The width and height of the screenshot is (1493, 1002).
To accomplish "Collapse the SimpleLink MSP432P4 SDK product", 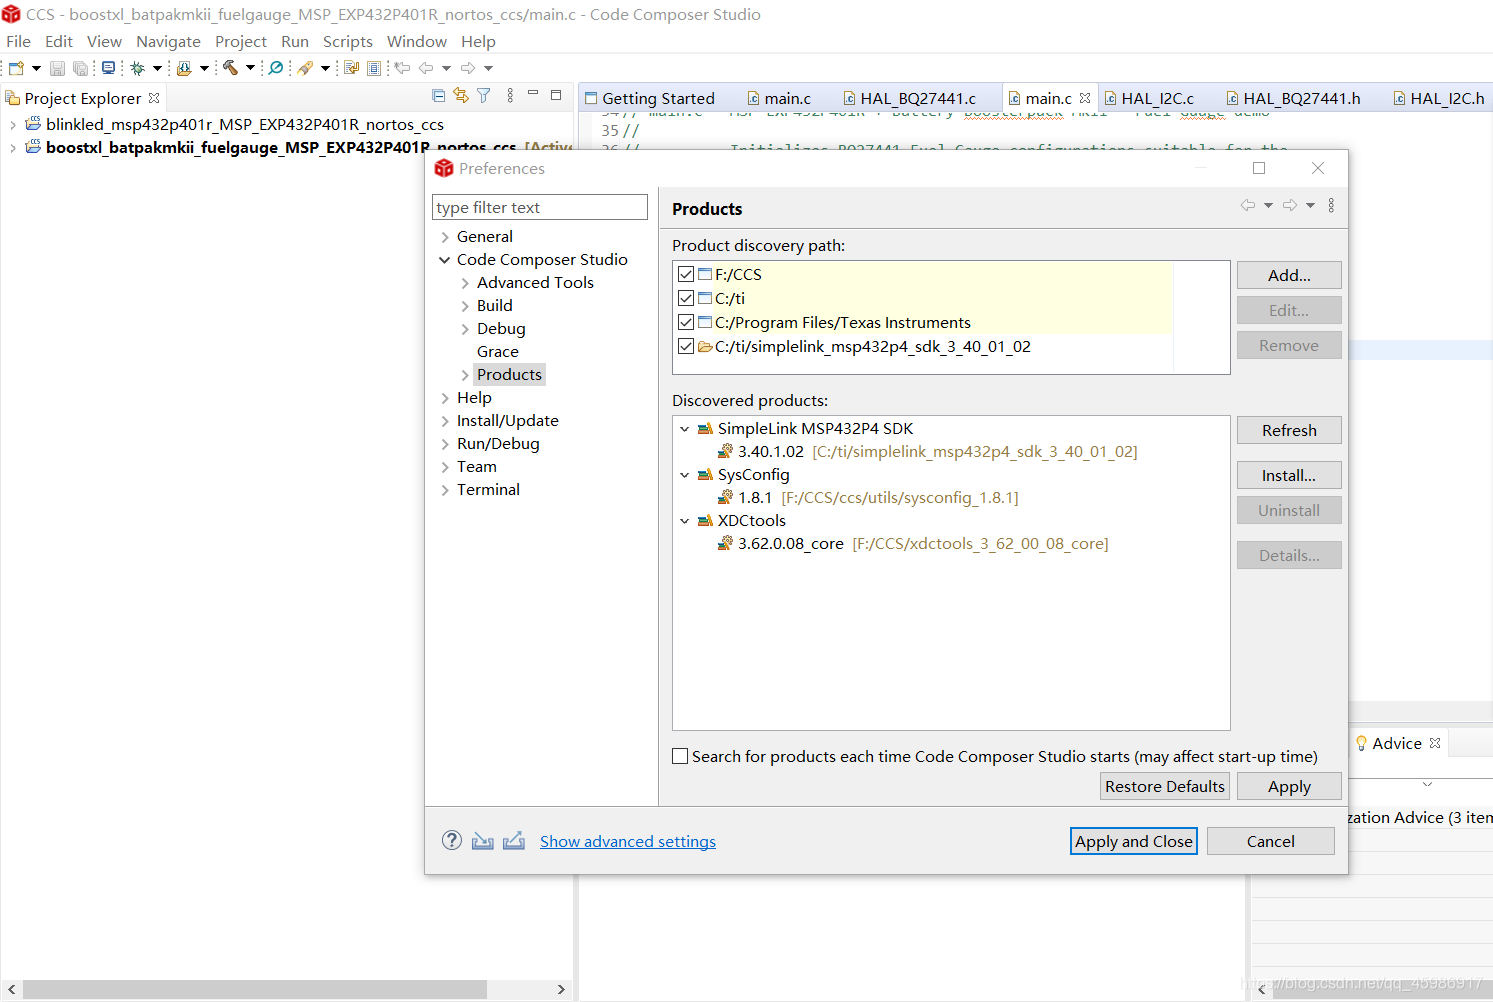I will (685, 429).
